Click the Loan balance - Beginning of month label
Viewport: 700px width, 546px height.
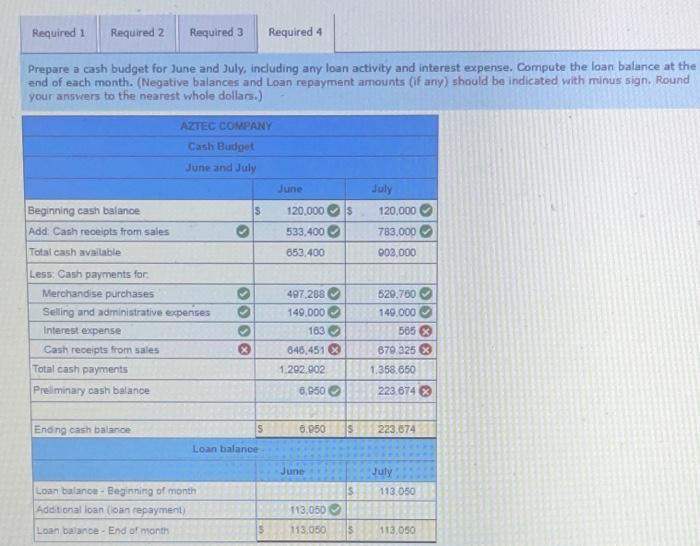pyautogui.click(x=116, y=491)
